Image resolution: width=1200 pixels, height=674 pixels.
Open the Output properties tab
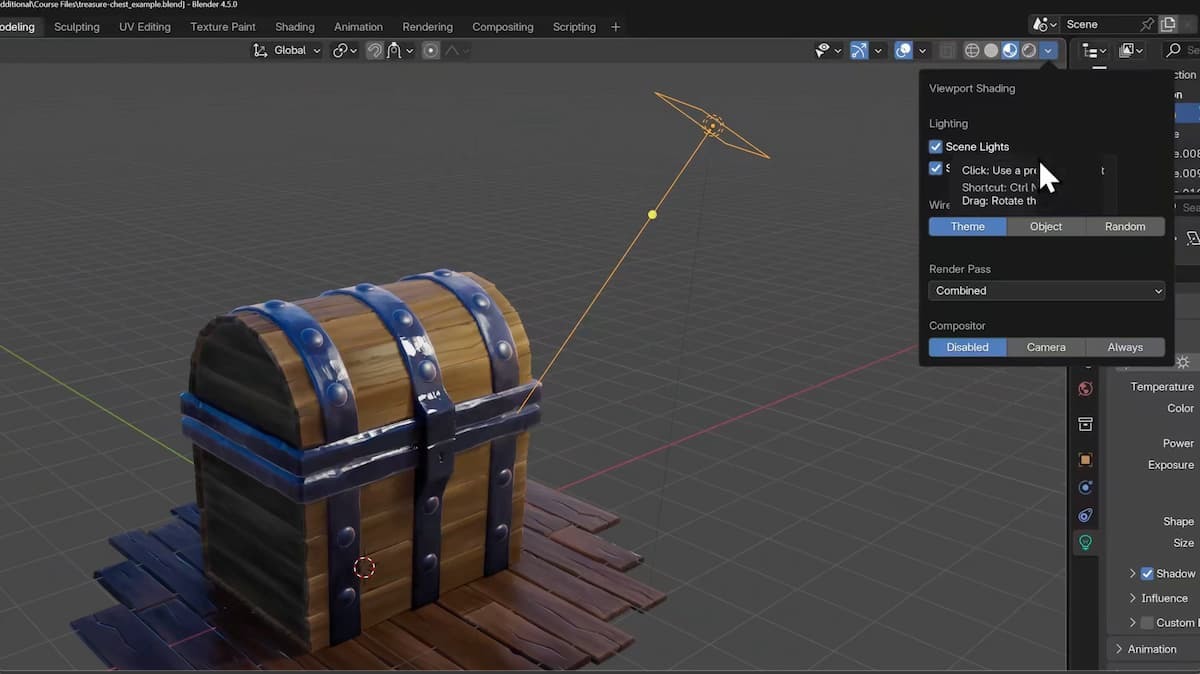click(x=1086, y=424)
